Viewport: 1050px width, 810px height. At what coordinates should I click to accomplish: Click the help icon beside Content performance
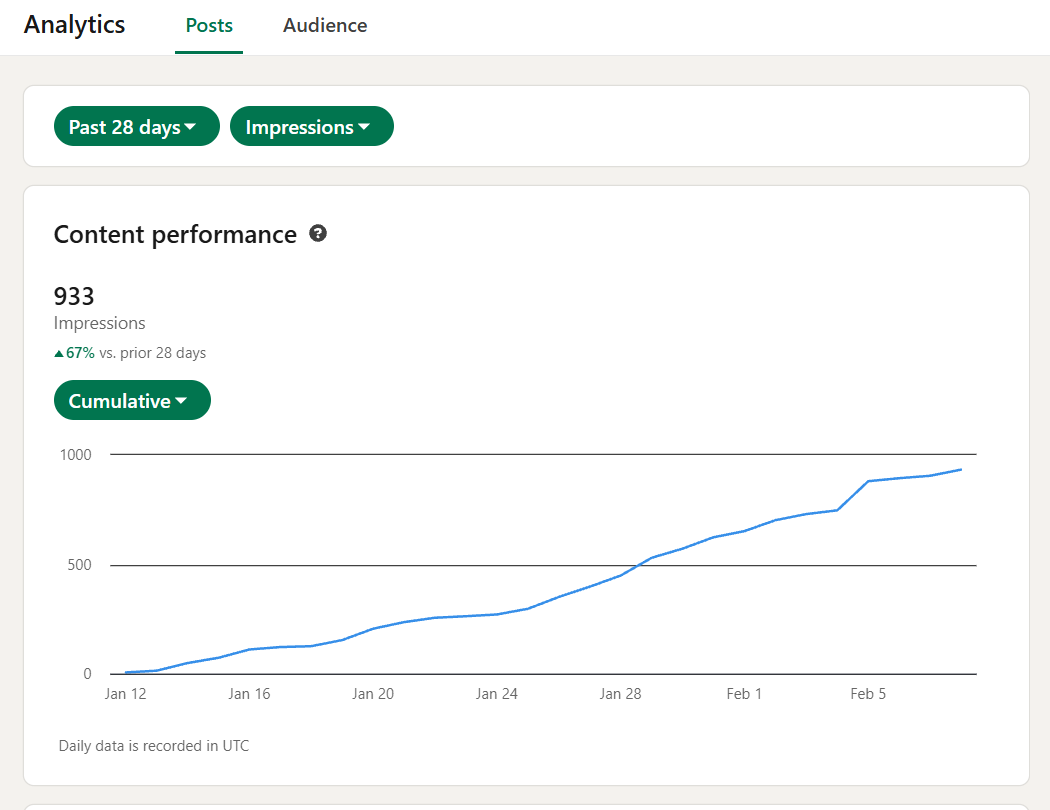pyautogui.click(x=318, y=233)
